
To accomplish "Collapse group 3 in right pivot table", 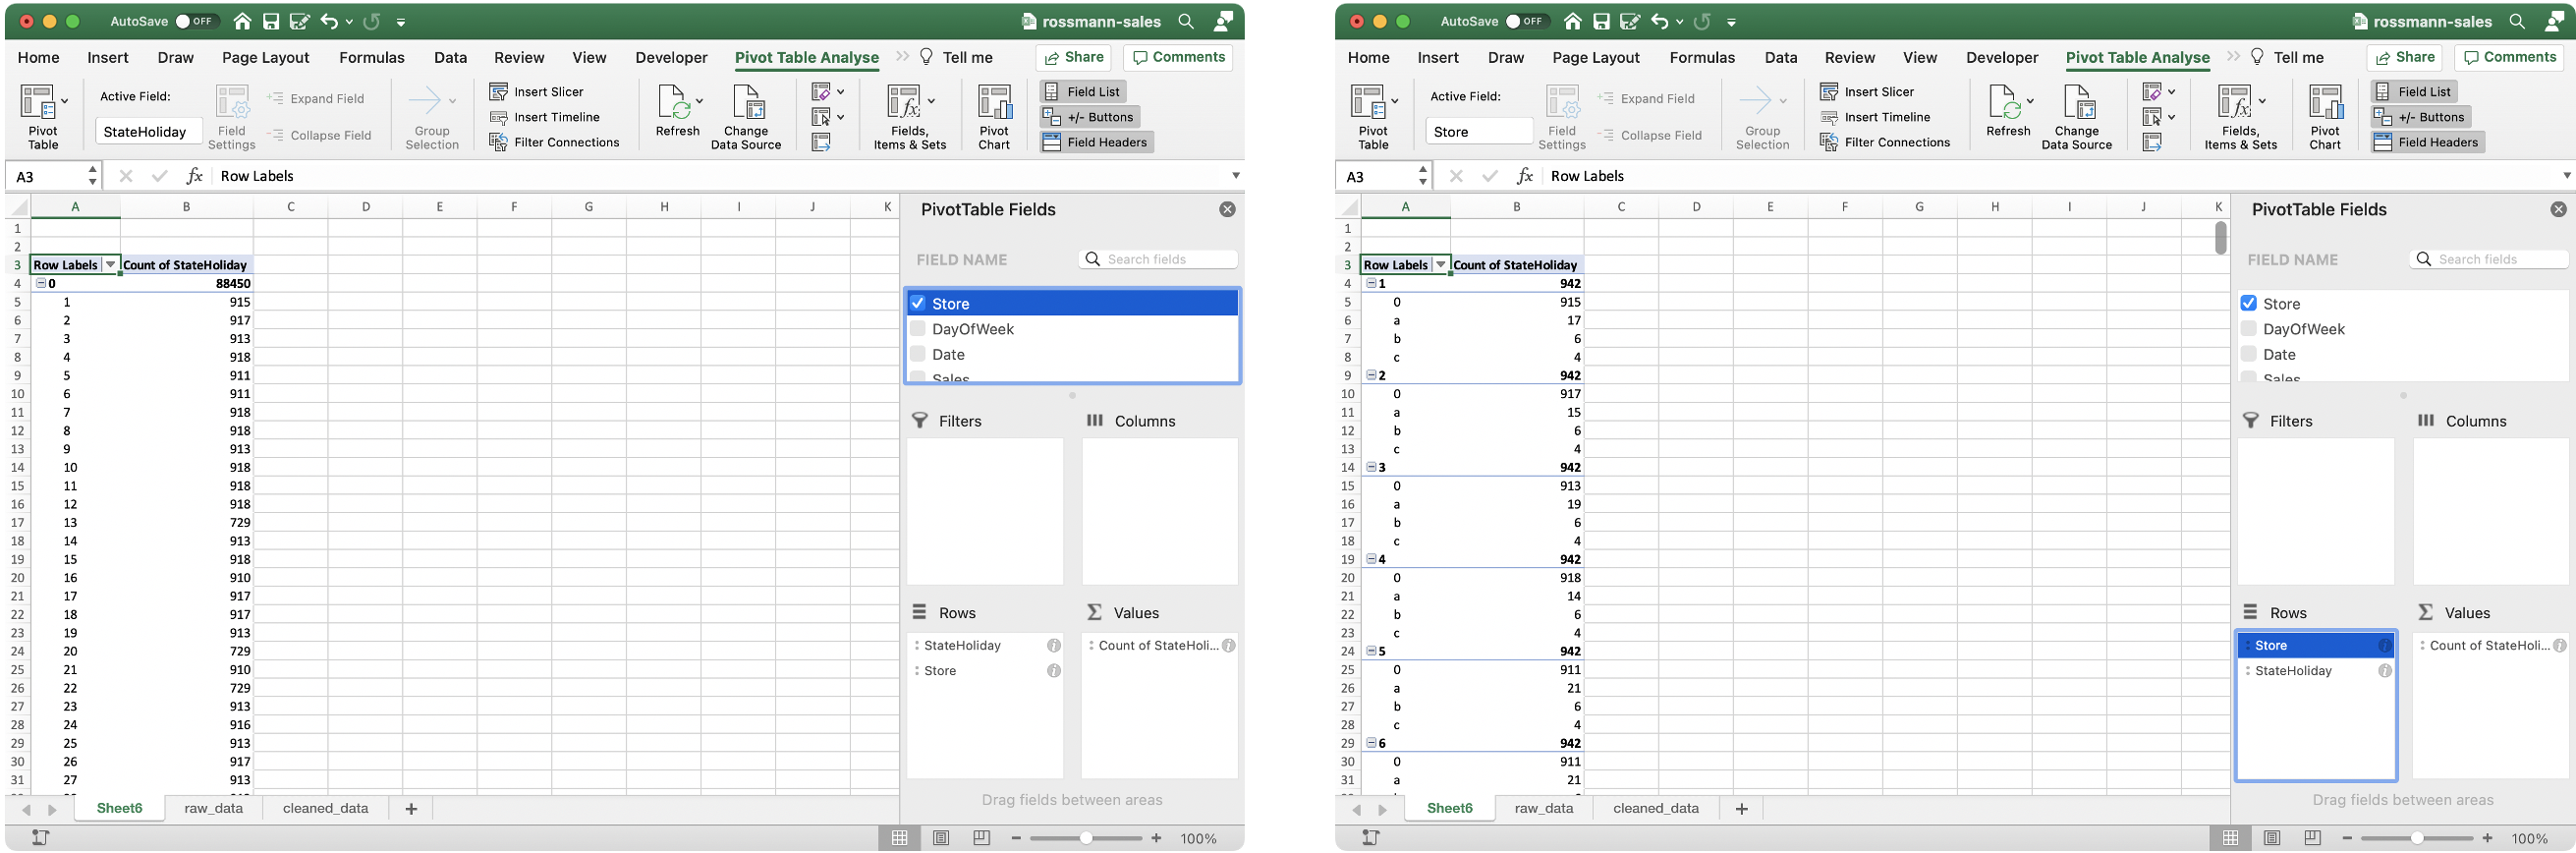I will 1371,467.
